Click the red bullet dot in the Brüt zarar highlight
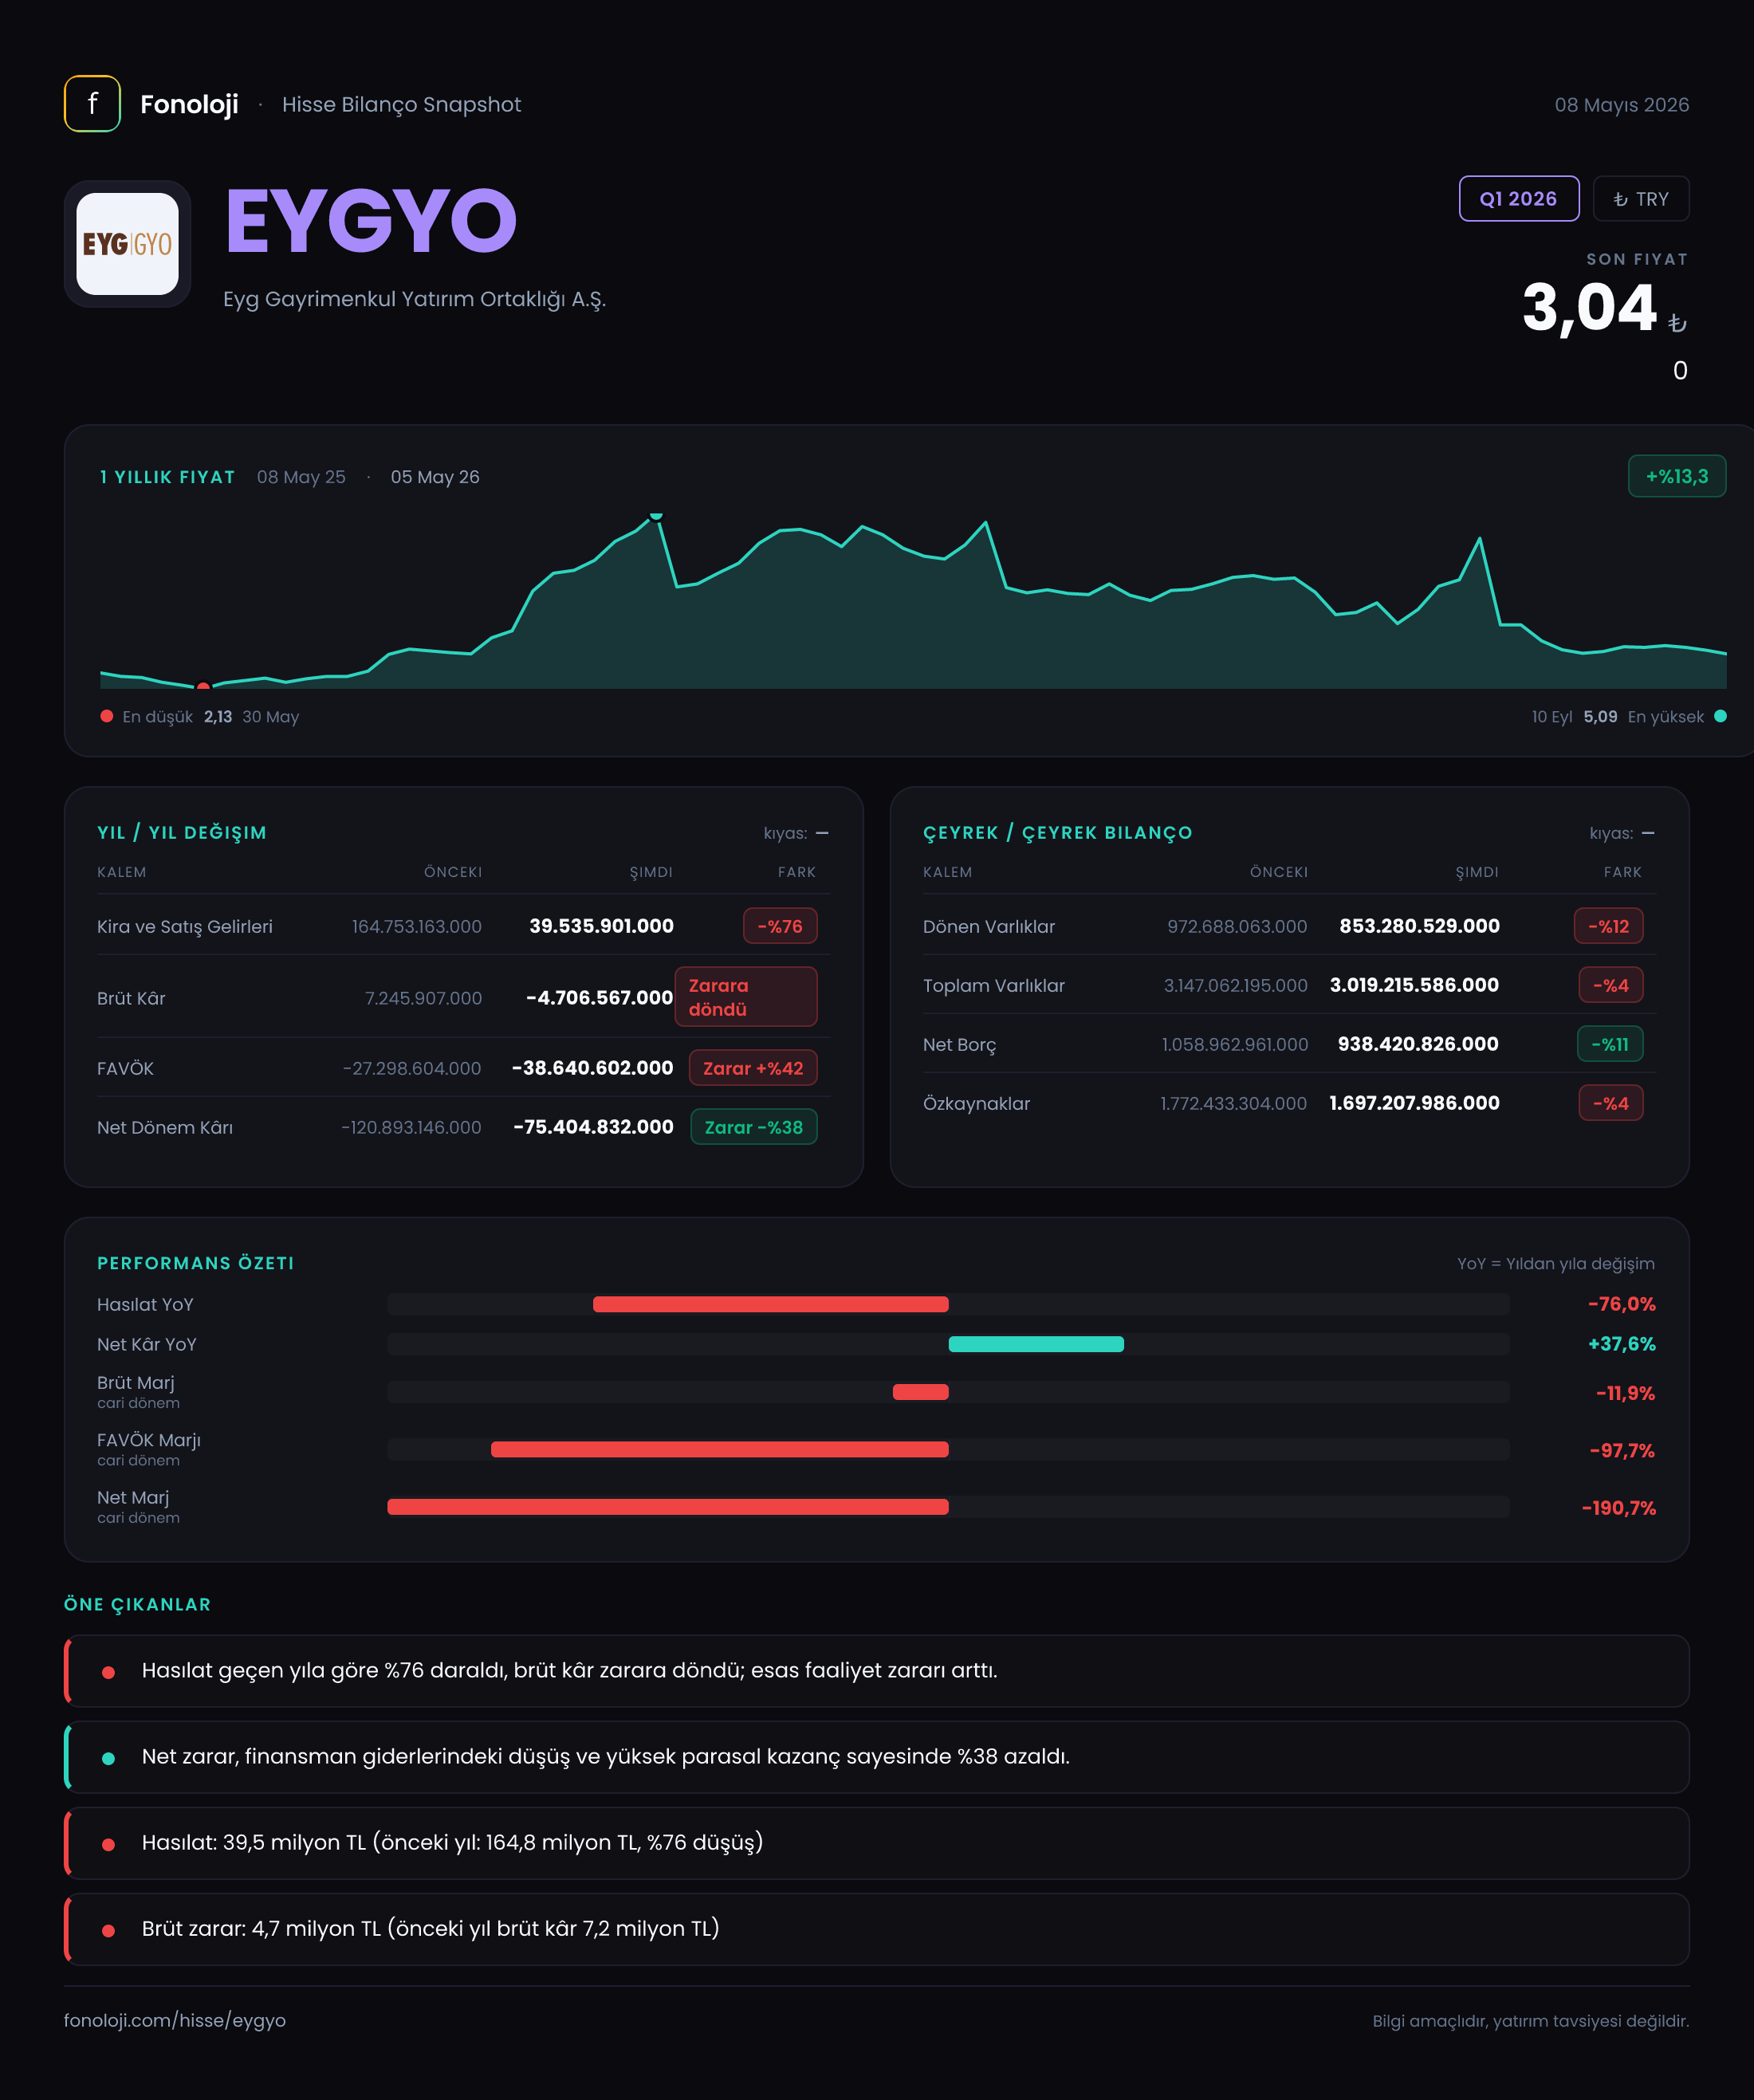 108,1930
